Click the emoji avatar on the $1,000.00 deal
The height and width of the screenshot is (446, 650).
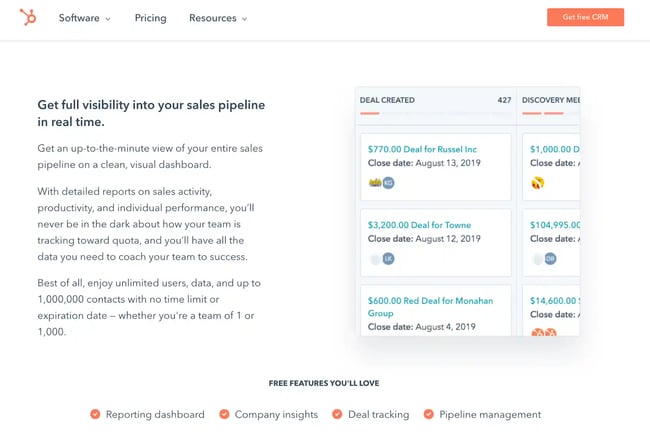[538, 183]
